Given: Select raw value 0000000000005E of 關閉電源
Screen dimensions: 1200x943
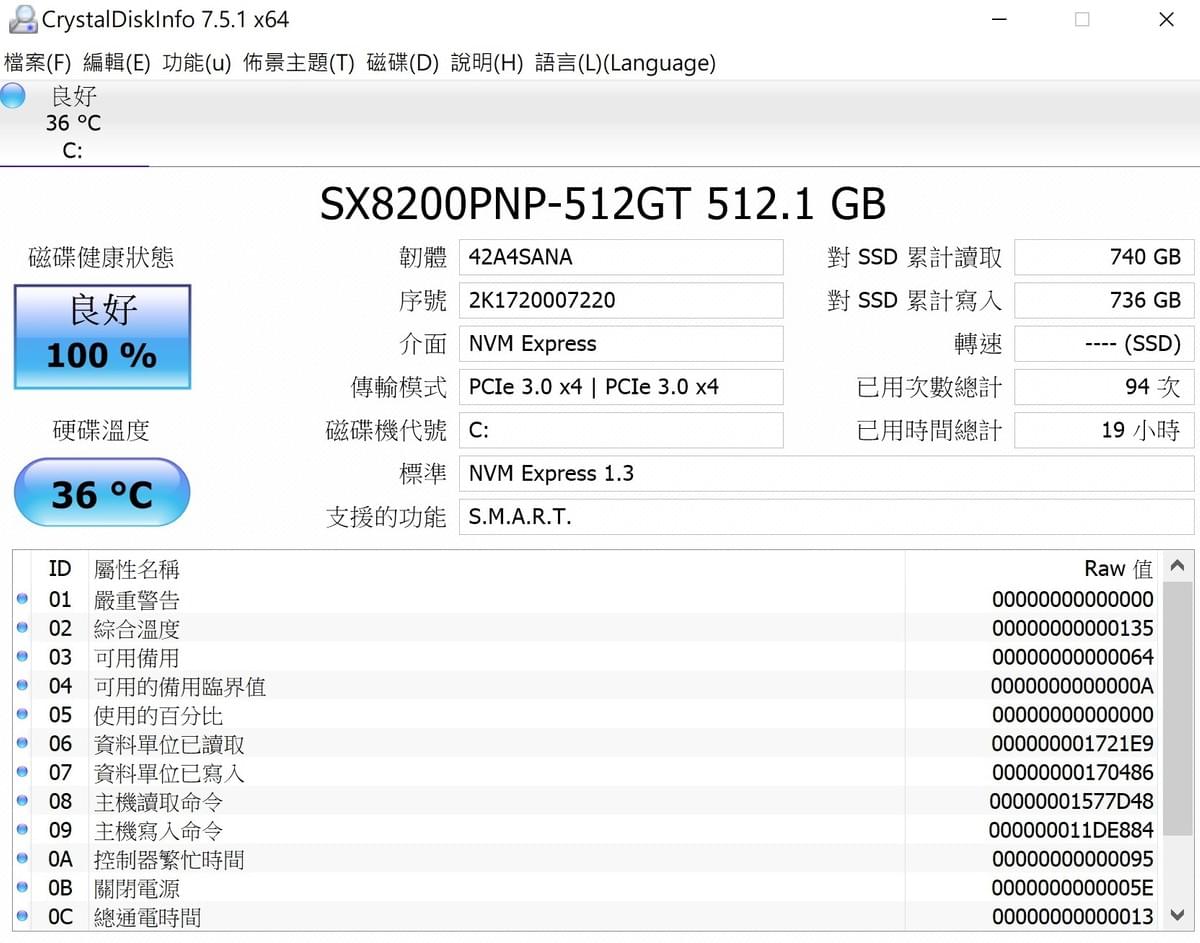Looking at the screenshot, I should (x=1073, y=889).
